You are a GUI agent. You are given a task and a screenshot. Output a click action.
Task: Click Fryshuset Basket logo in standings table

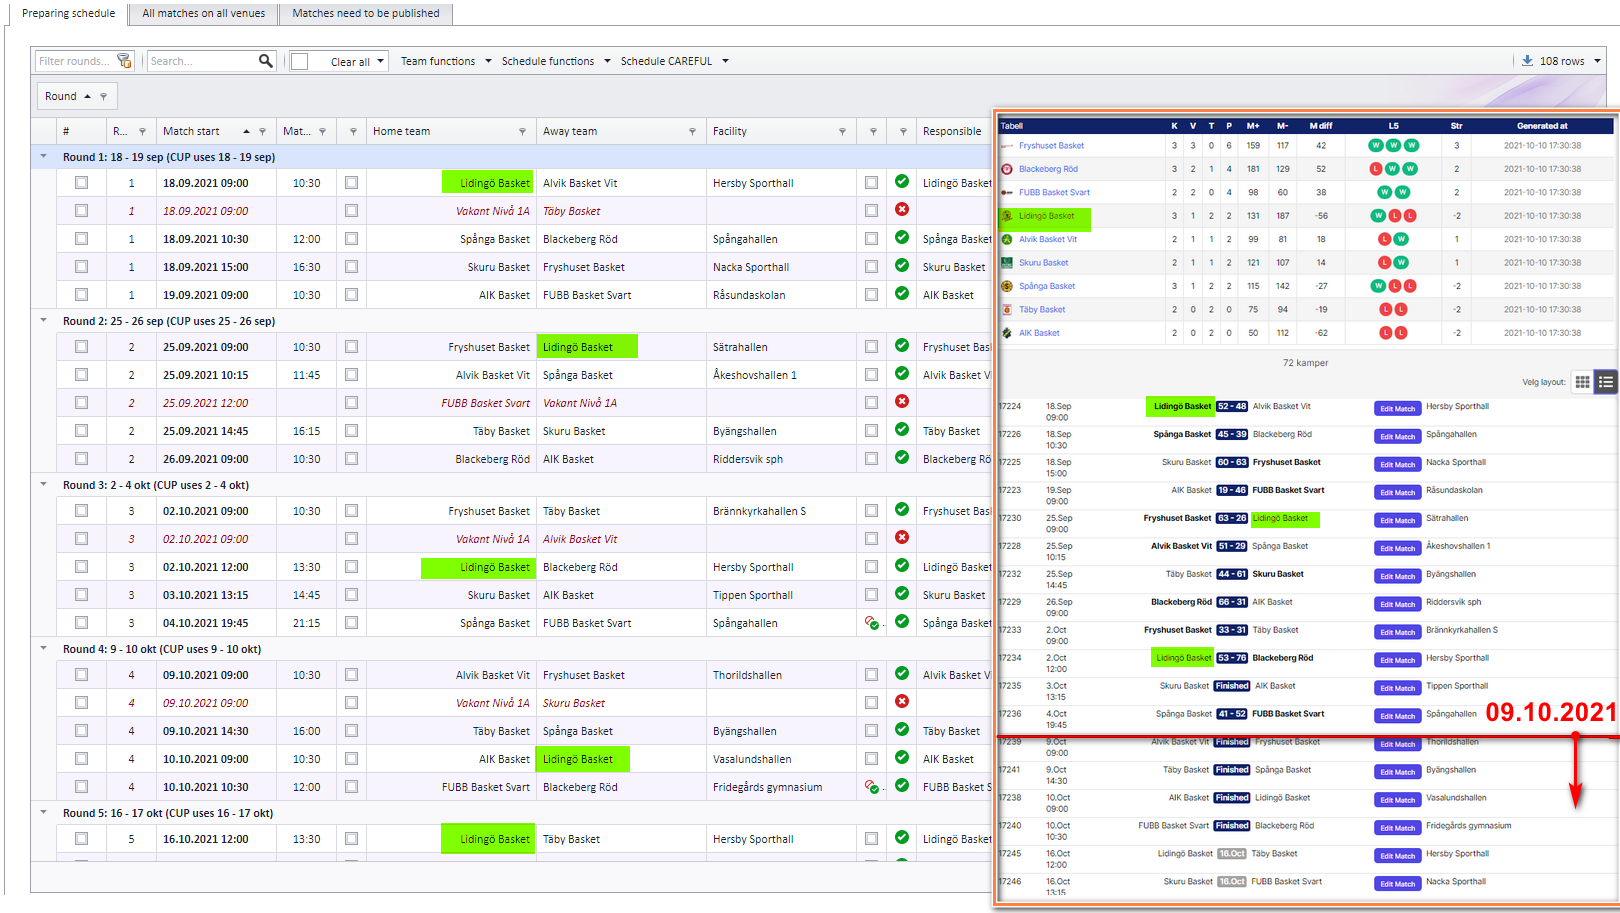point(1007,146)
